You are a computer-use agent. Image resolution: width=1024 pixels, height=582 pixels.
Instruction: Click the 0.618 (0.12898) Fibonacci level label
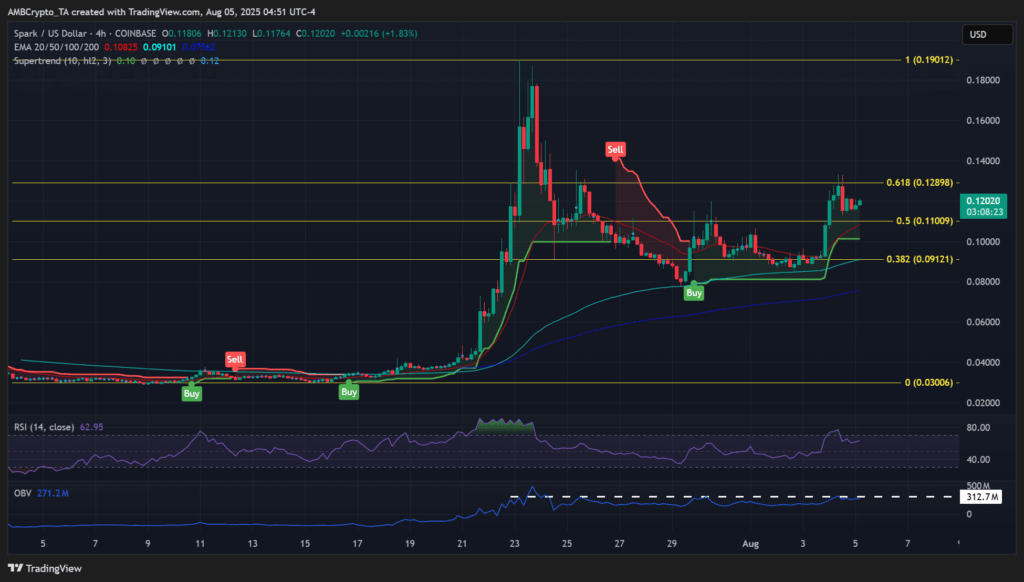(918, 183)
